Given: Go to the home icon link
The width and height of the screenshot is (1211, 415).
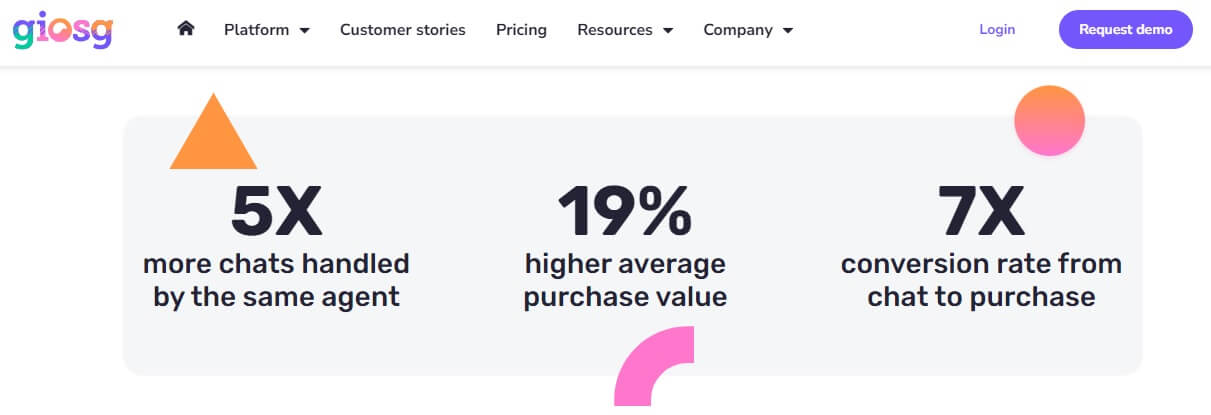Looking at the screenshot, I should [185, 29].
